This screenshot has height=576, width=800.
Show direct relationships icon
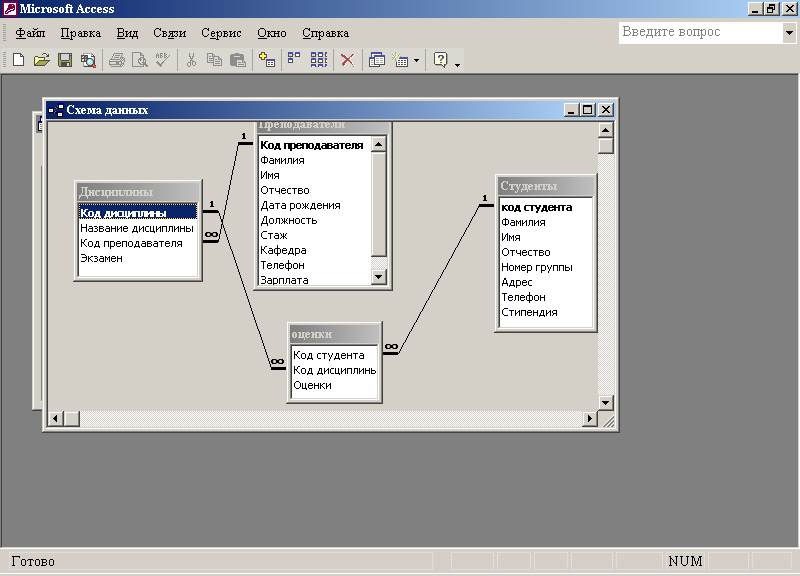[293, 59]
